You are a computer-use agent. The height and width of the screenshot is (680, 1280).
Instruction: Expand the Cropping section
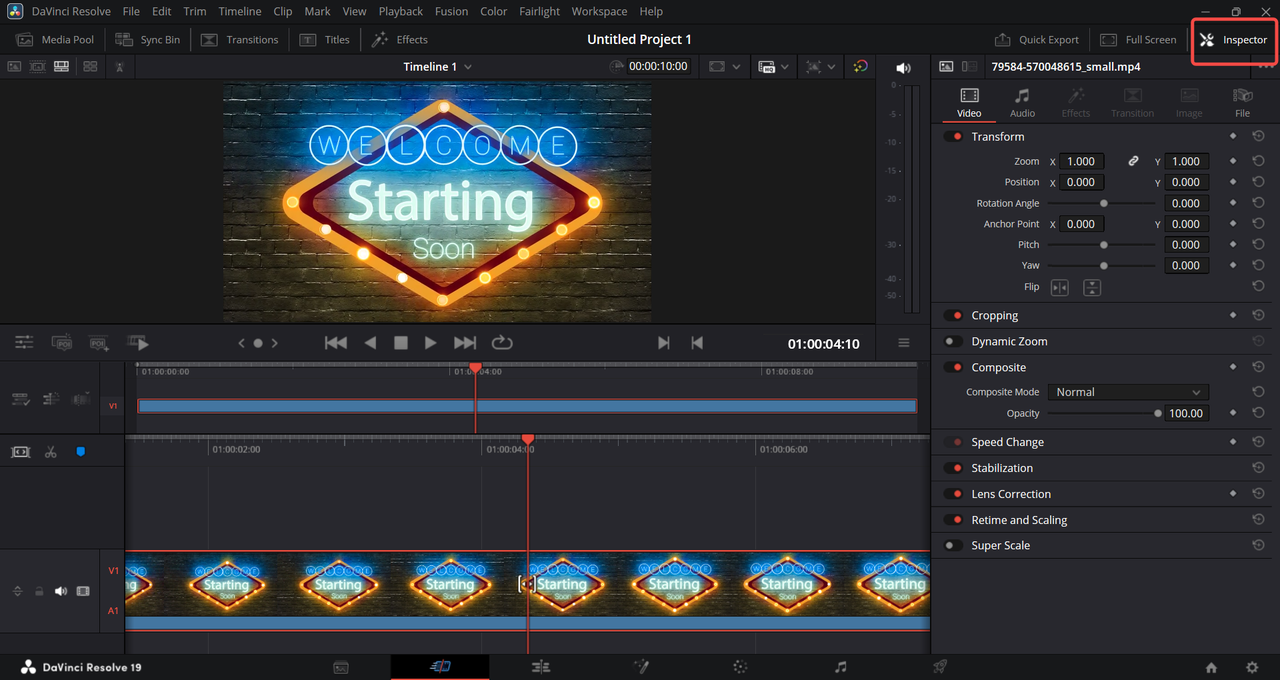(x=994, y=316)
